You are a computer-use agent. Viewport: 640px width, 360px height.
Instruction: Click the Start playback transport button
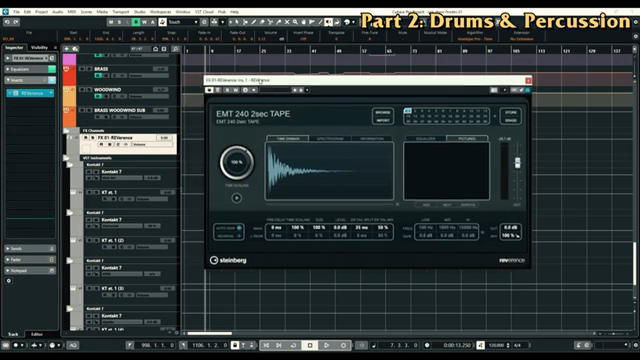pyautogui.click(x=327, y=345)
